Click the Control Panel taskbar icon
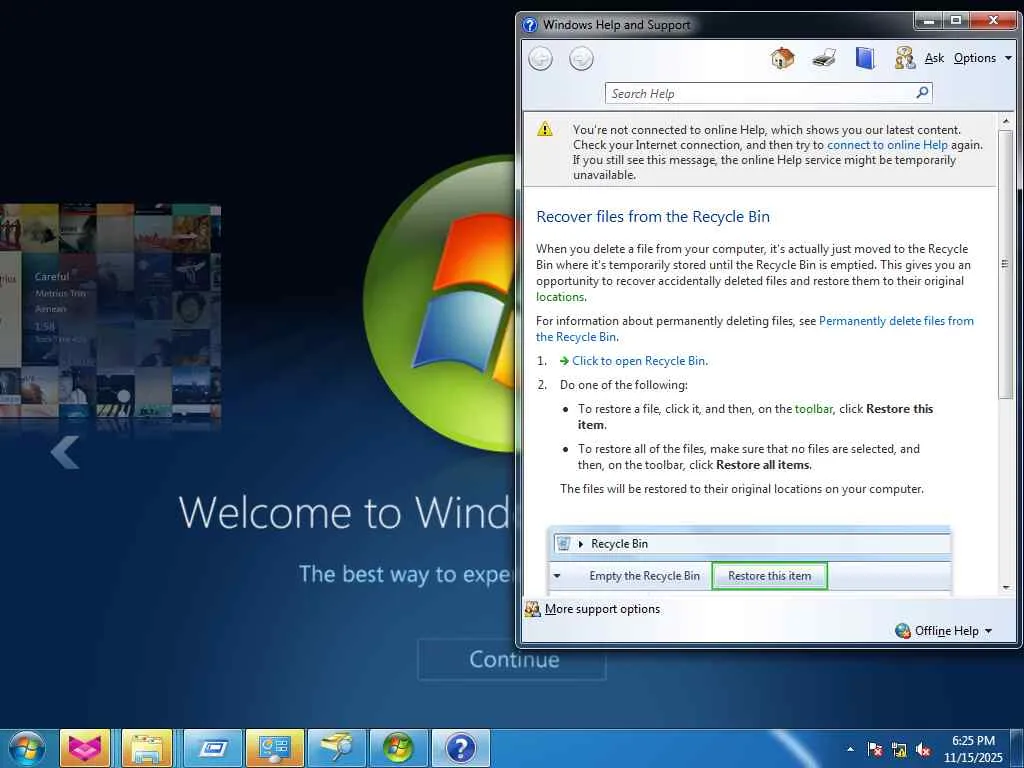 click(275, 748)
